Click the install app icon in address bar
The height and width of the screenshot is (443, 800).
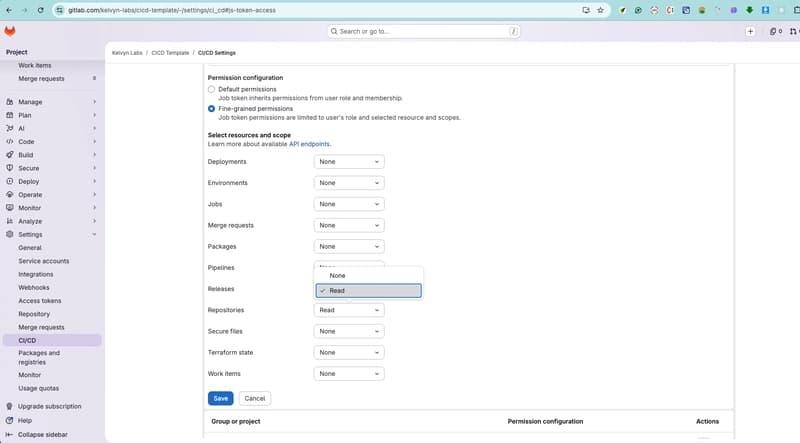586,10
